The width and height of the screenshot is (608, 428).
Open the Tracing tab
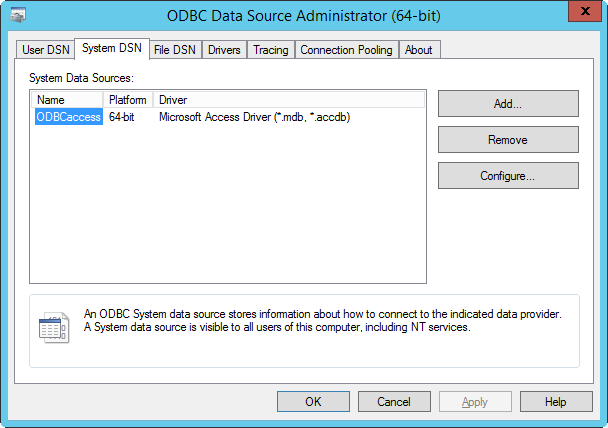click(x=270, y=50)
